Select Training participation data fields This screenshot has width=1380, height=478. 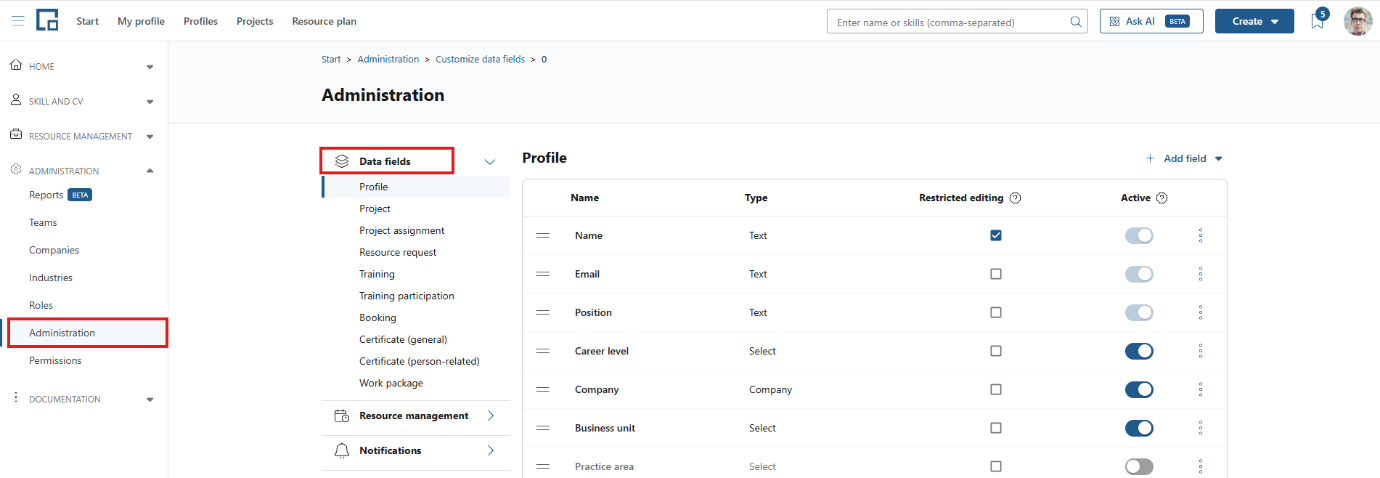pyautogui.click(x=407, y=296)
